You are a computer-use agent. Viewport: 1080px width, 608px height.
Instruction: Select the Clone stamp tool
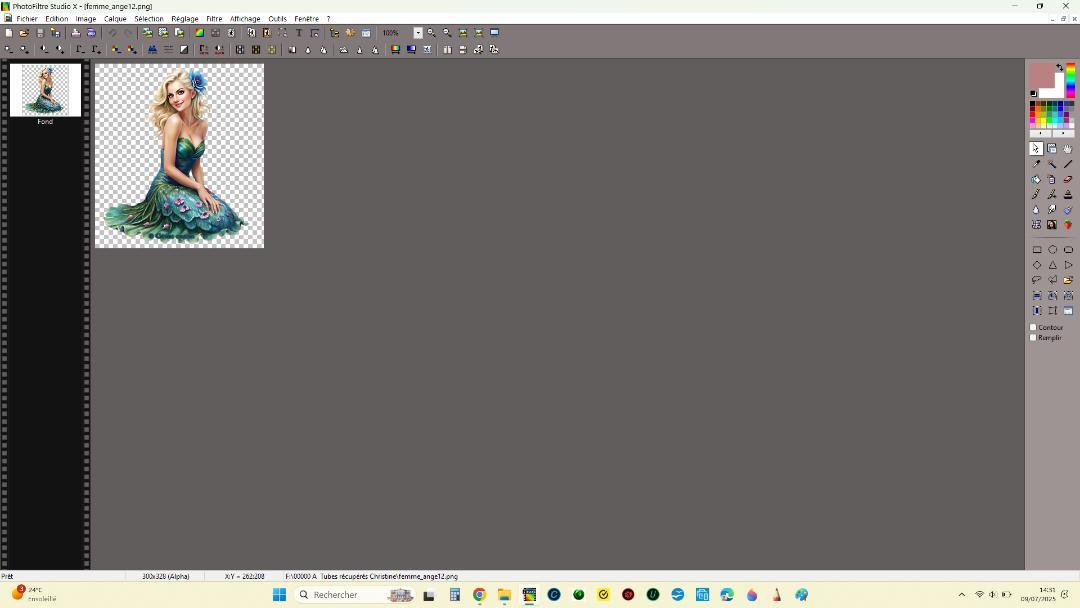(1068, 194)
